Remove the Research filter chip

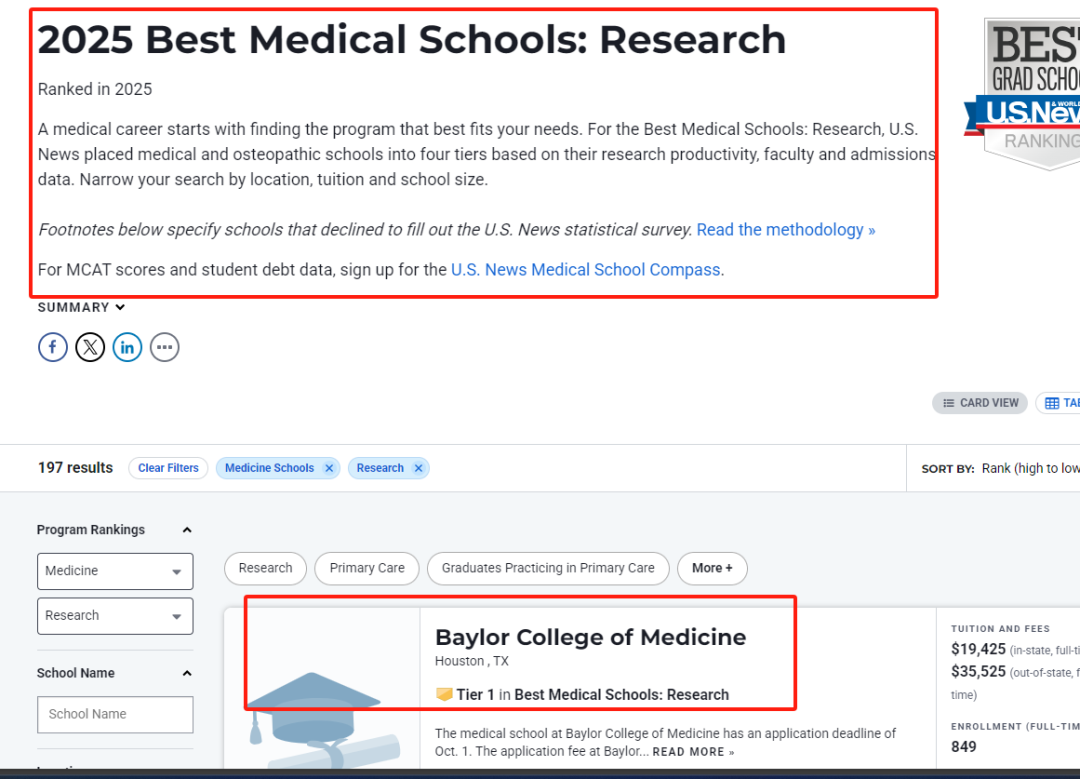pos(418,468)
